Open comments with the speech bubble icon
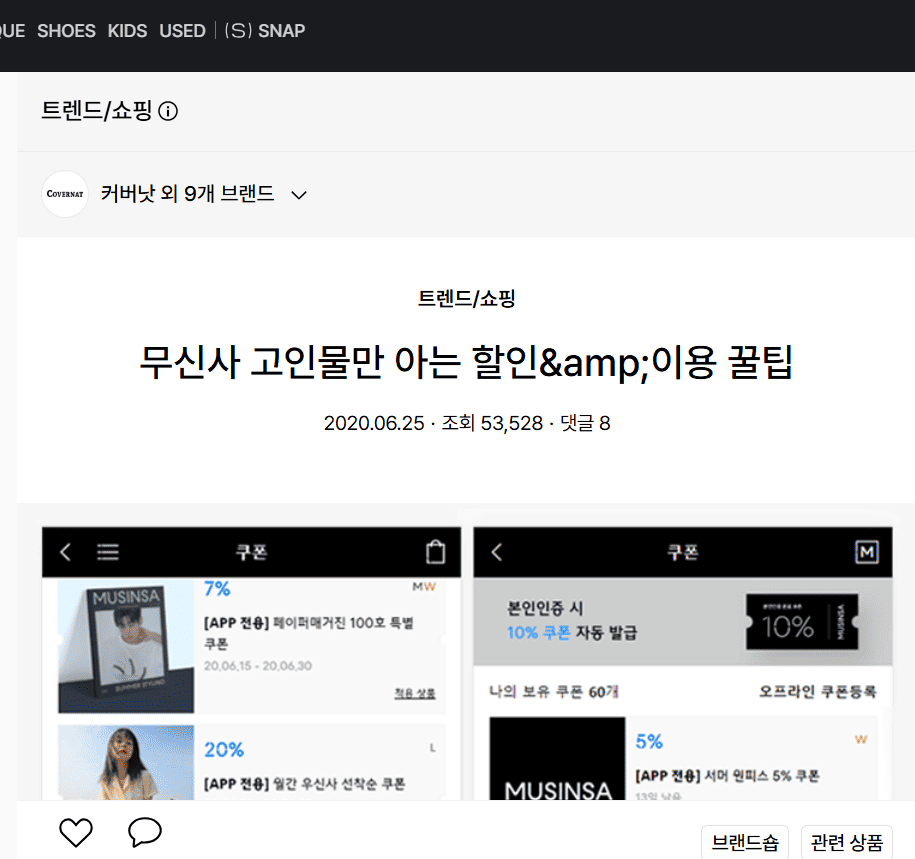Screen dimensions: 915x859 tap(145, 832)
